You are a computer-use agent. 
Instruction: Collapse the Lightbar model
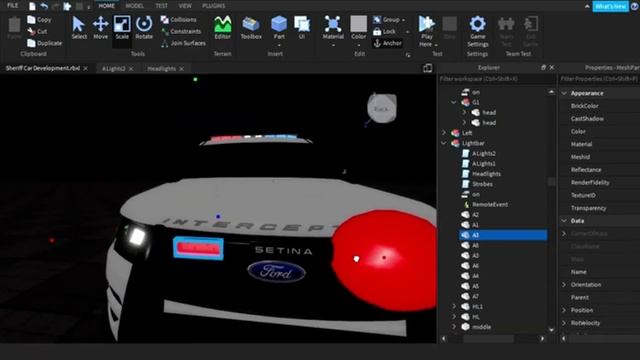[x=444, y=143]
